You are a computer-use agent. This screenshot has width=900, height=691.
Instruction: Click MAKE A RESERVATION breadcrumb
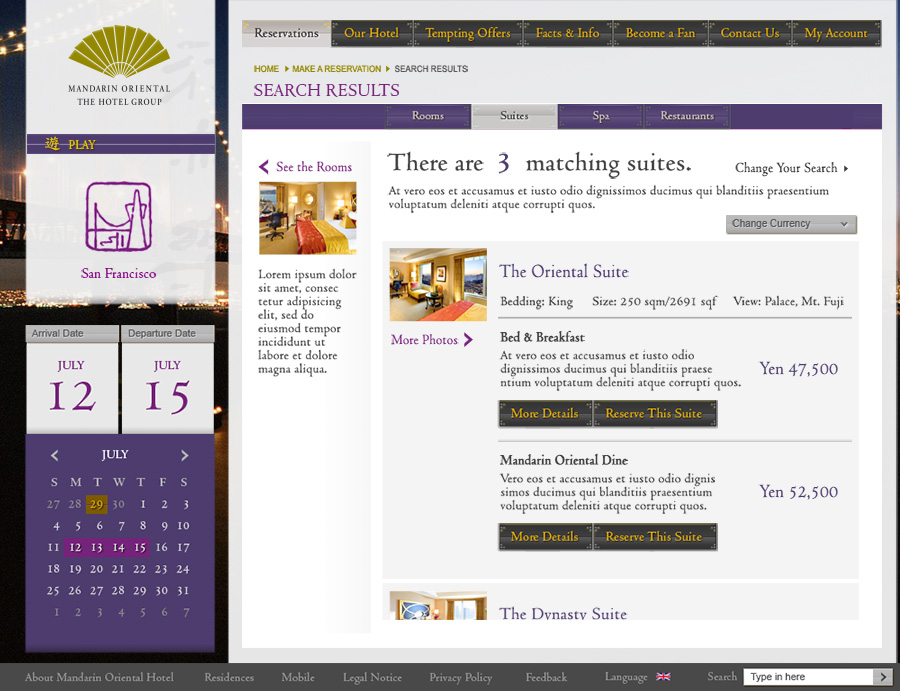point(336,69)
